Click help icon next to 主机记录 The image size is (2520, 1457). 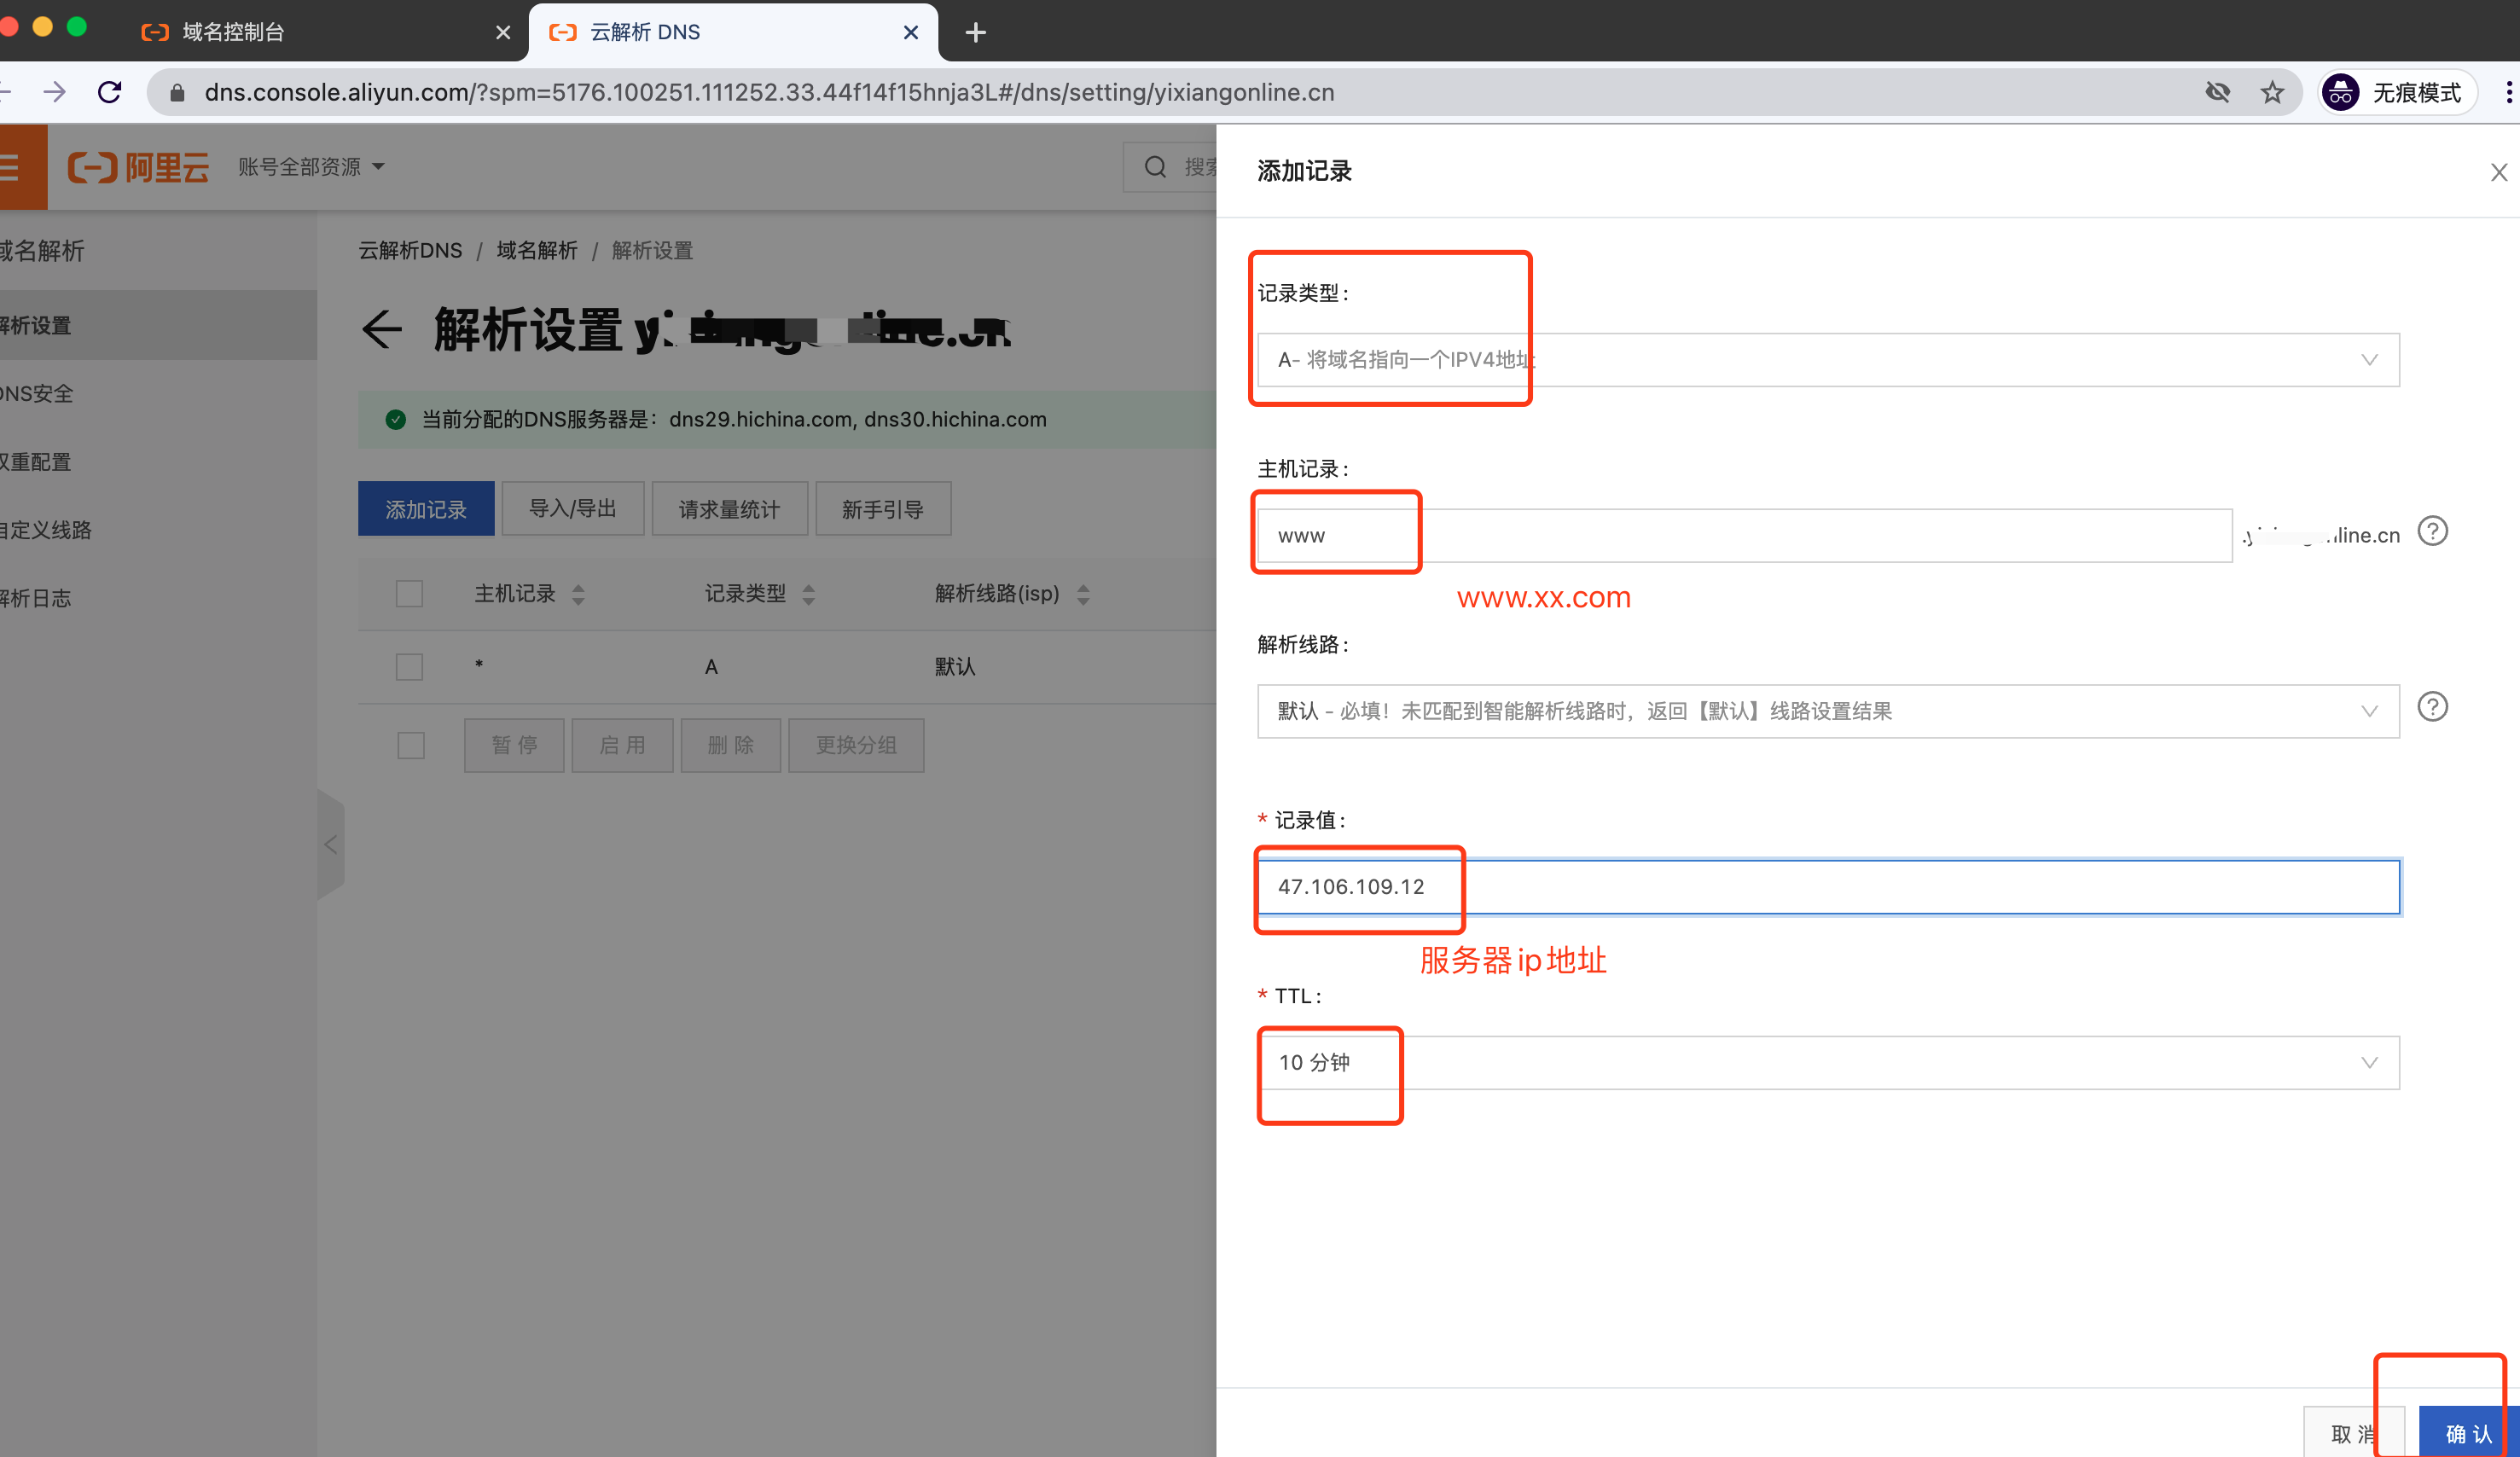2432,531
